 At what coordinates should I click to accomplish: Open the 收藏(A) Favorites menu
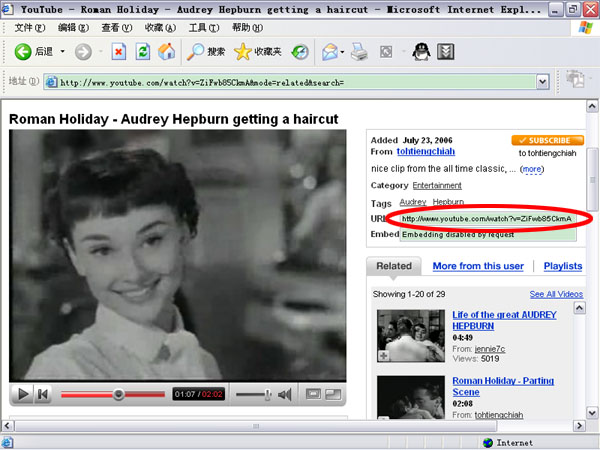click(x=160, y=28)
